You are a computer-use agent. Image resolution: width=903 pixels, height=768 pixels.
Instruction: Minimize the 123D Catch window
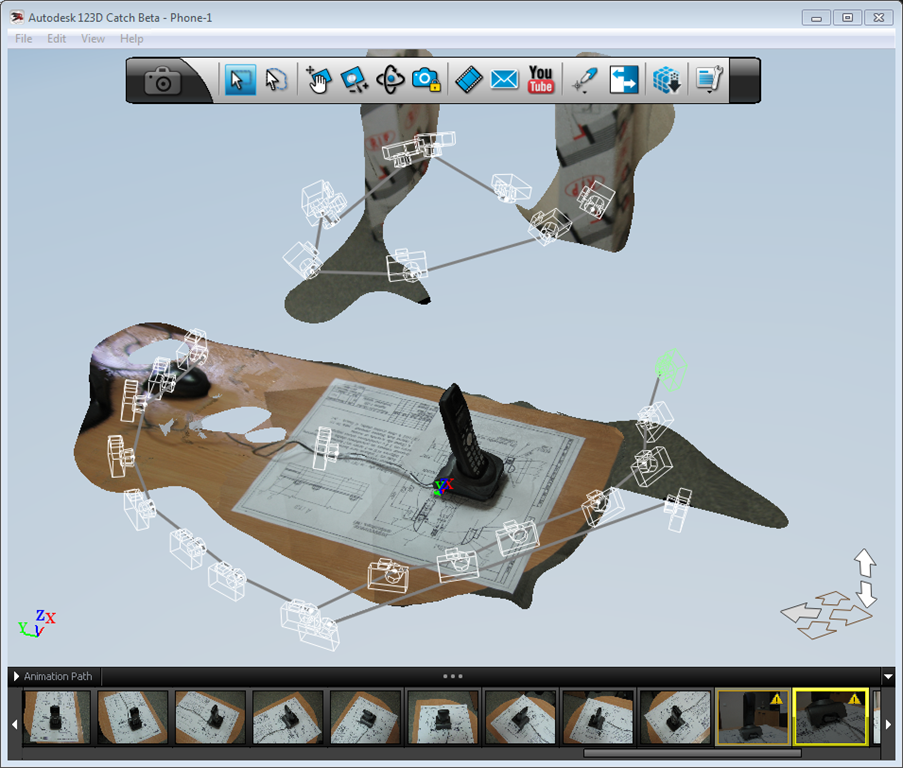click(x=816, y=18)
